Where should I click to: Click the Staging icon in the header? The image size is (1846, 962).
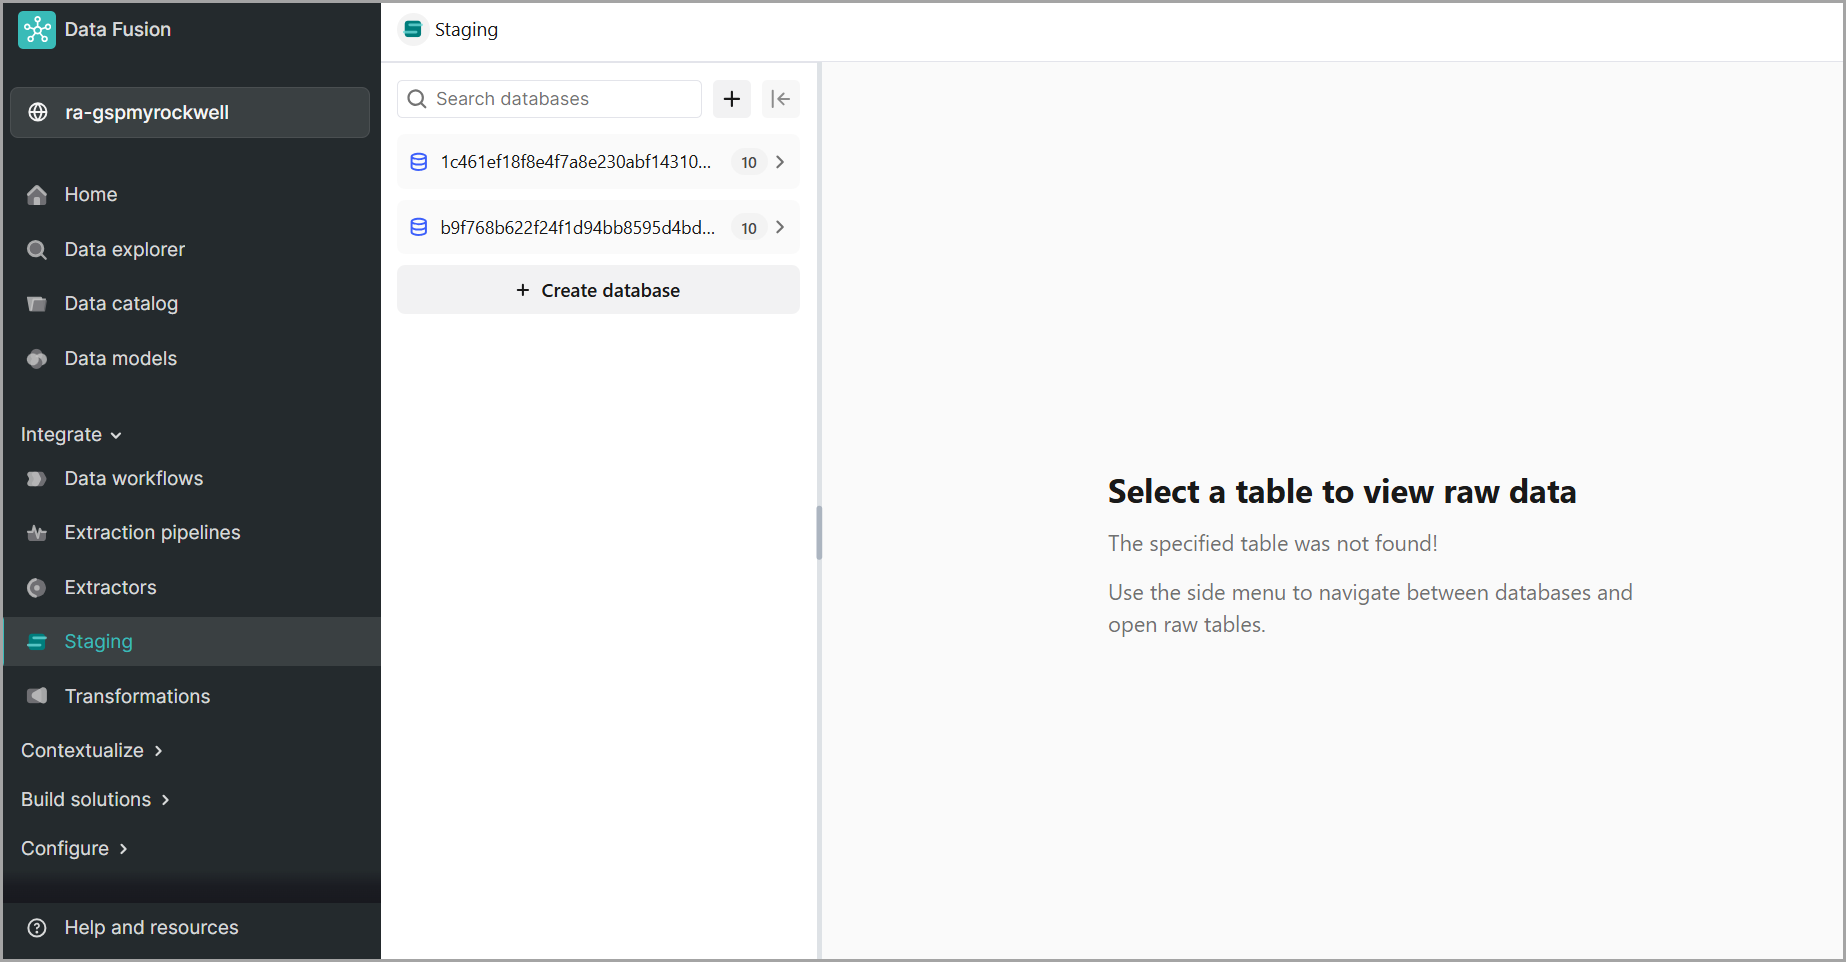click(412, 30)
